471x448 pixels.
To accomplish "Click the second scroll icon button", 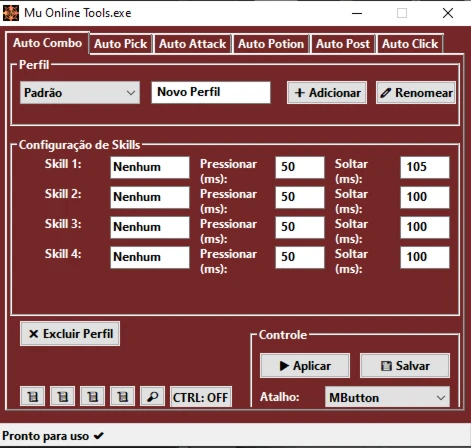I will click(62, 396).
